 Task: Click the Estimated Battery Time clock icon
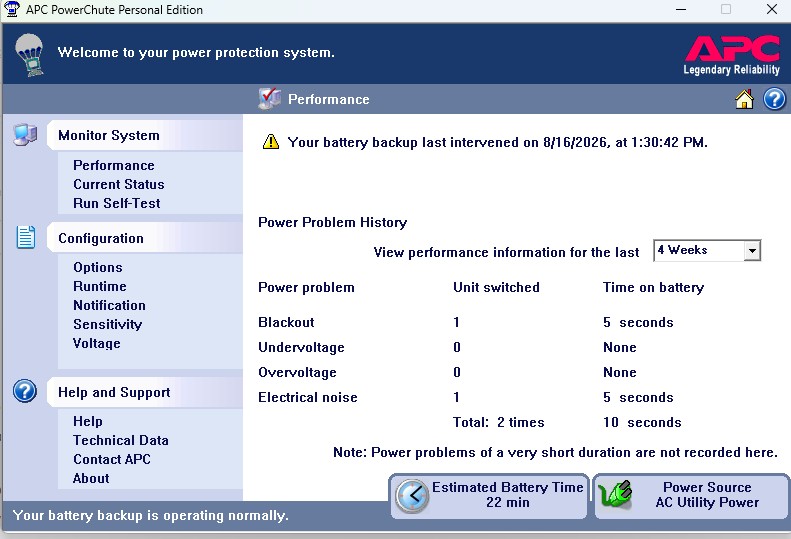coord(413,496)
